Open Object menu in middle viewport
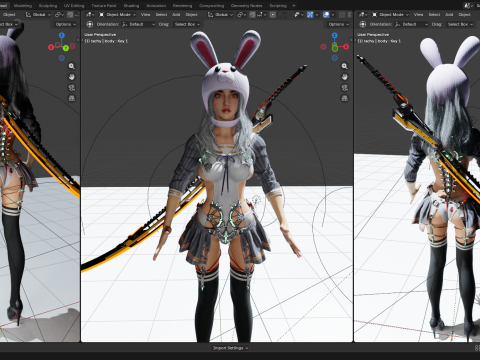Screen dimensions: 480x360 coord(191,15)
